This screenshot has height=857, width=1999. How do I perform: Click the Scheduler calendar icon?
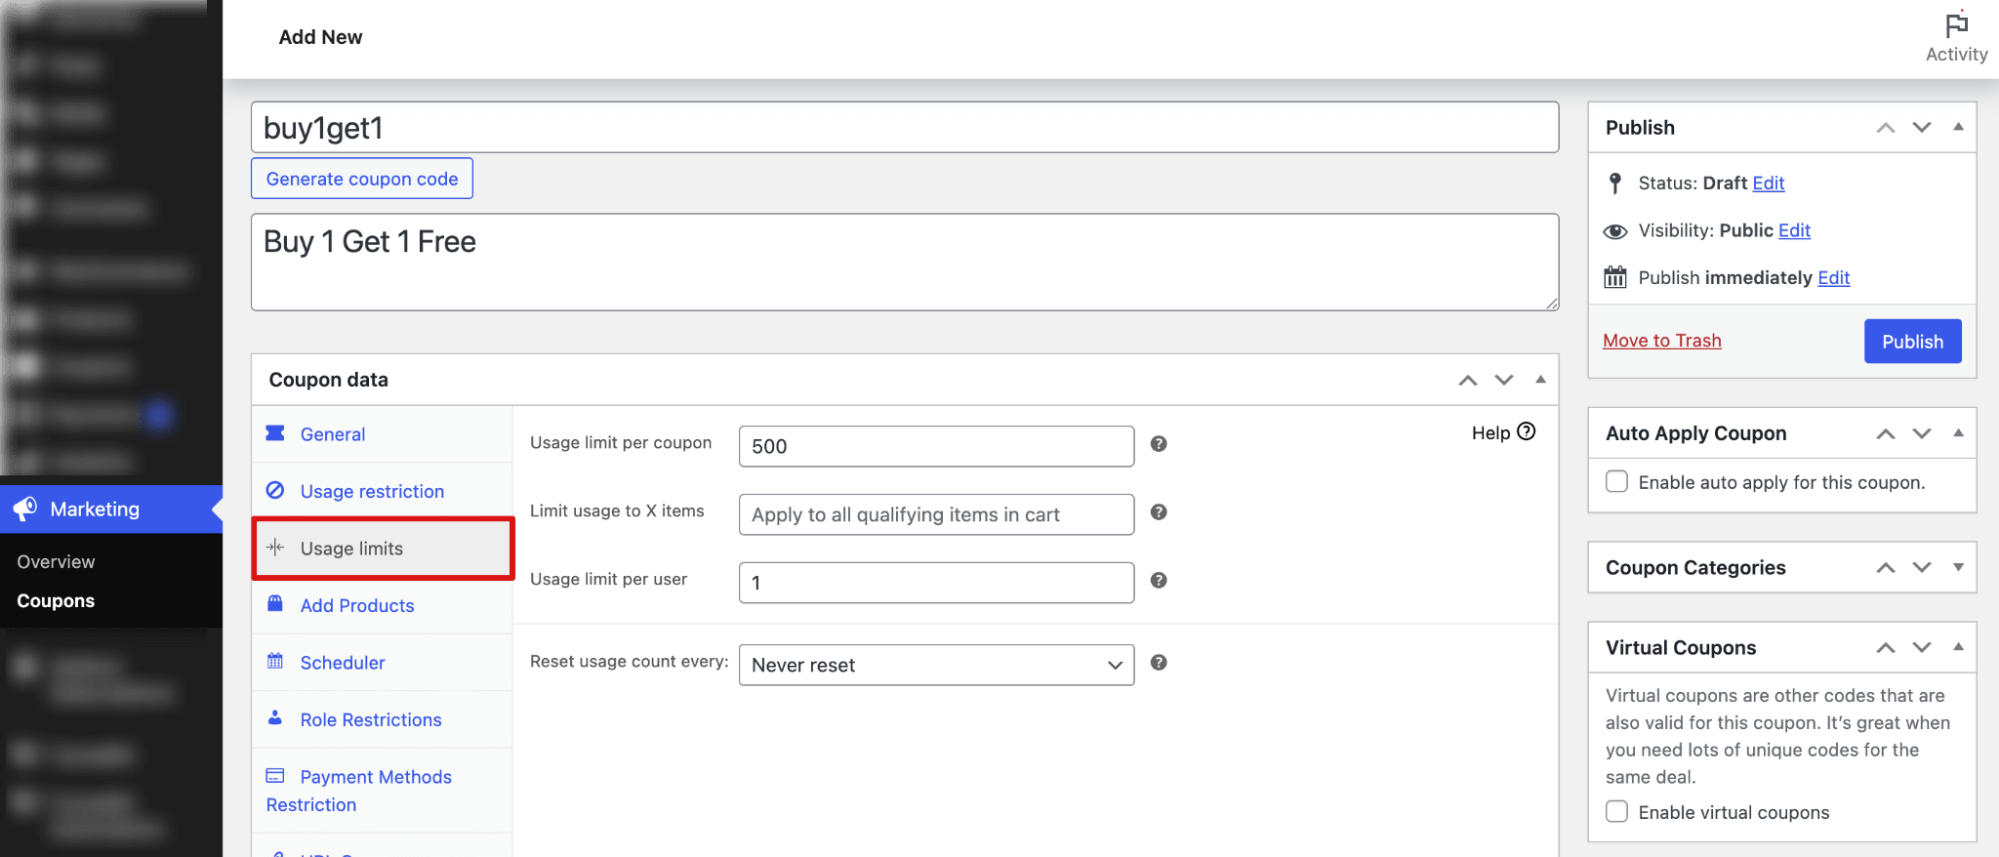[x=275, y=661]
